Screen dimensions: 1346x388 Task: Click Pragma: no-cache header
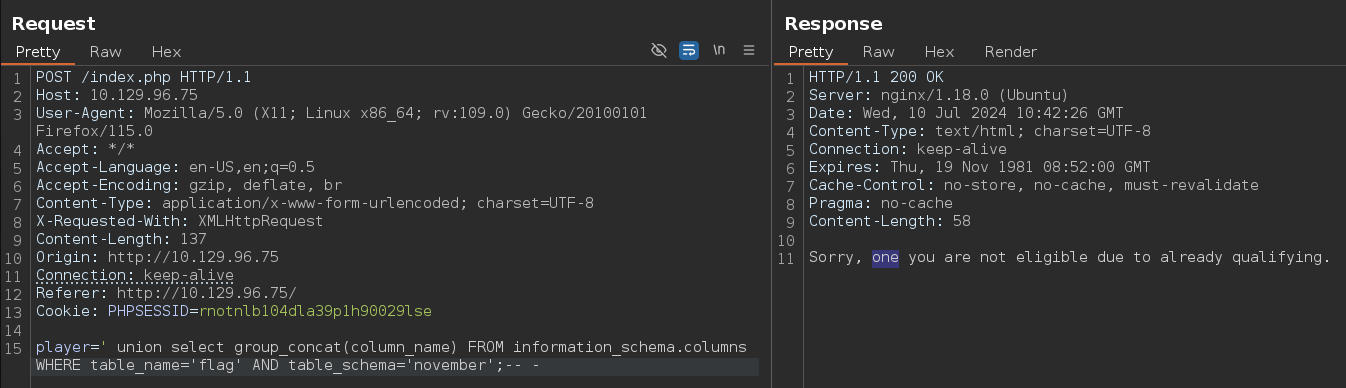point(881,203)
